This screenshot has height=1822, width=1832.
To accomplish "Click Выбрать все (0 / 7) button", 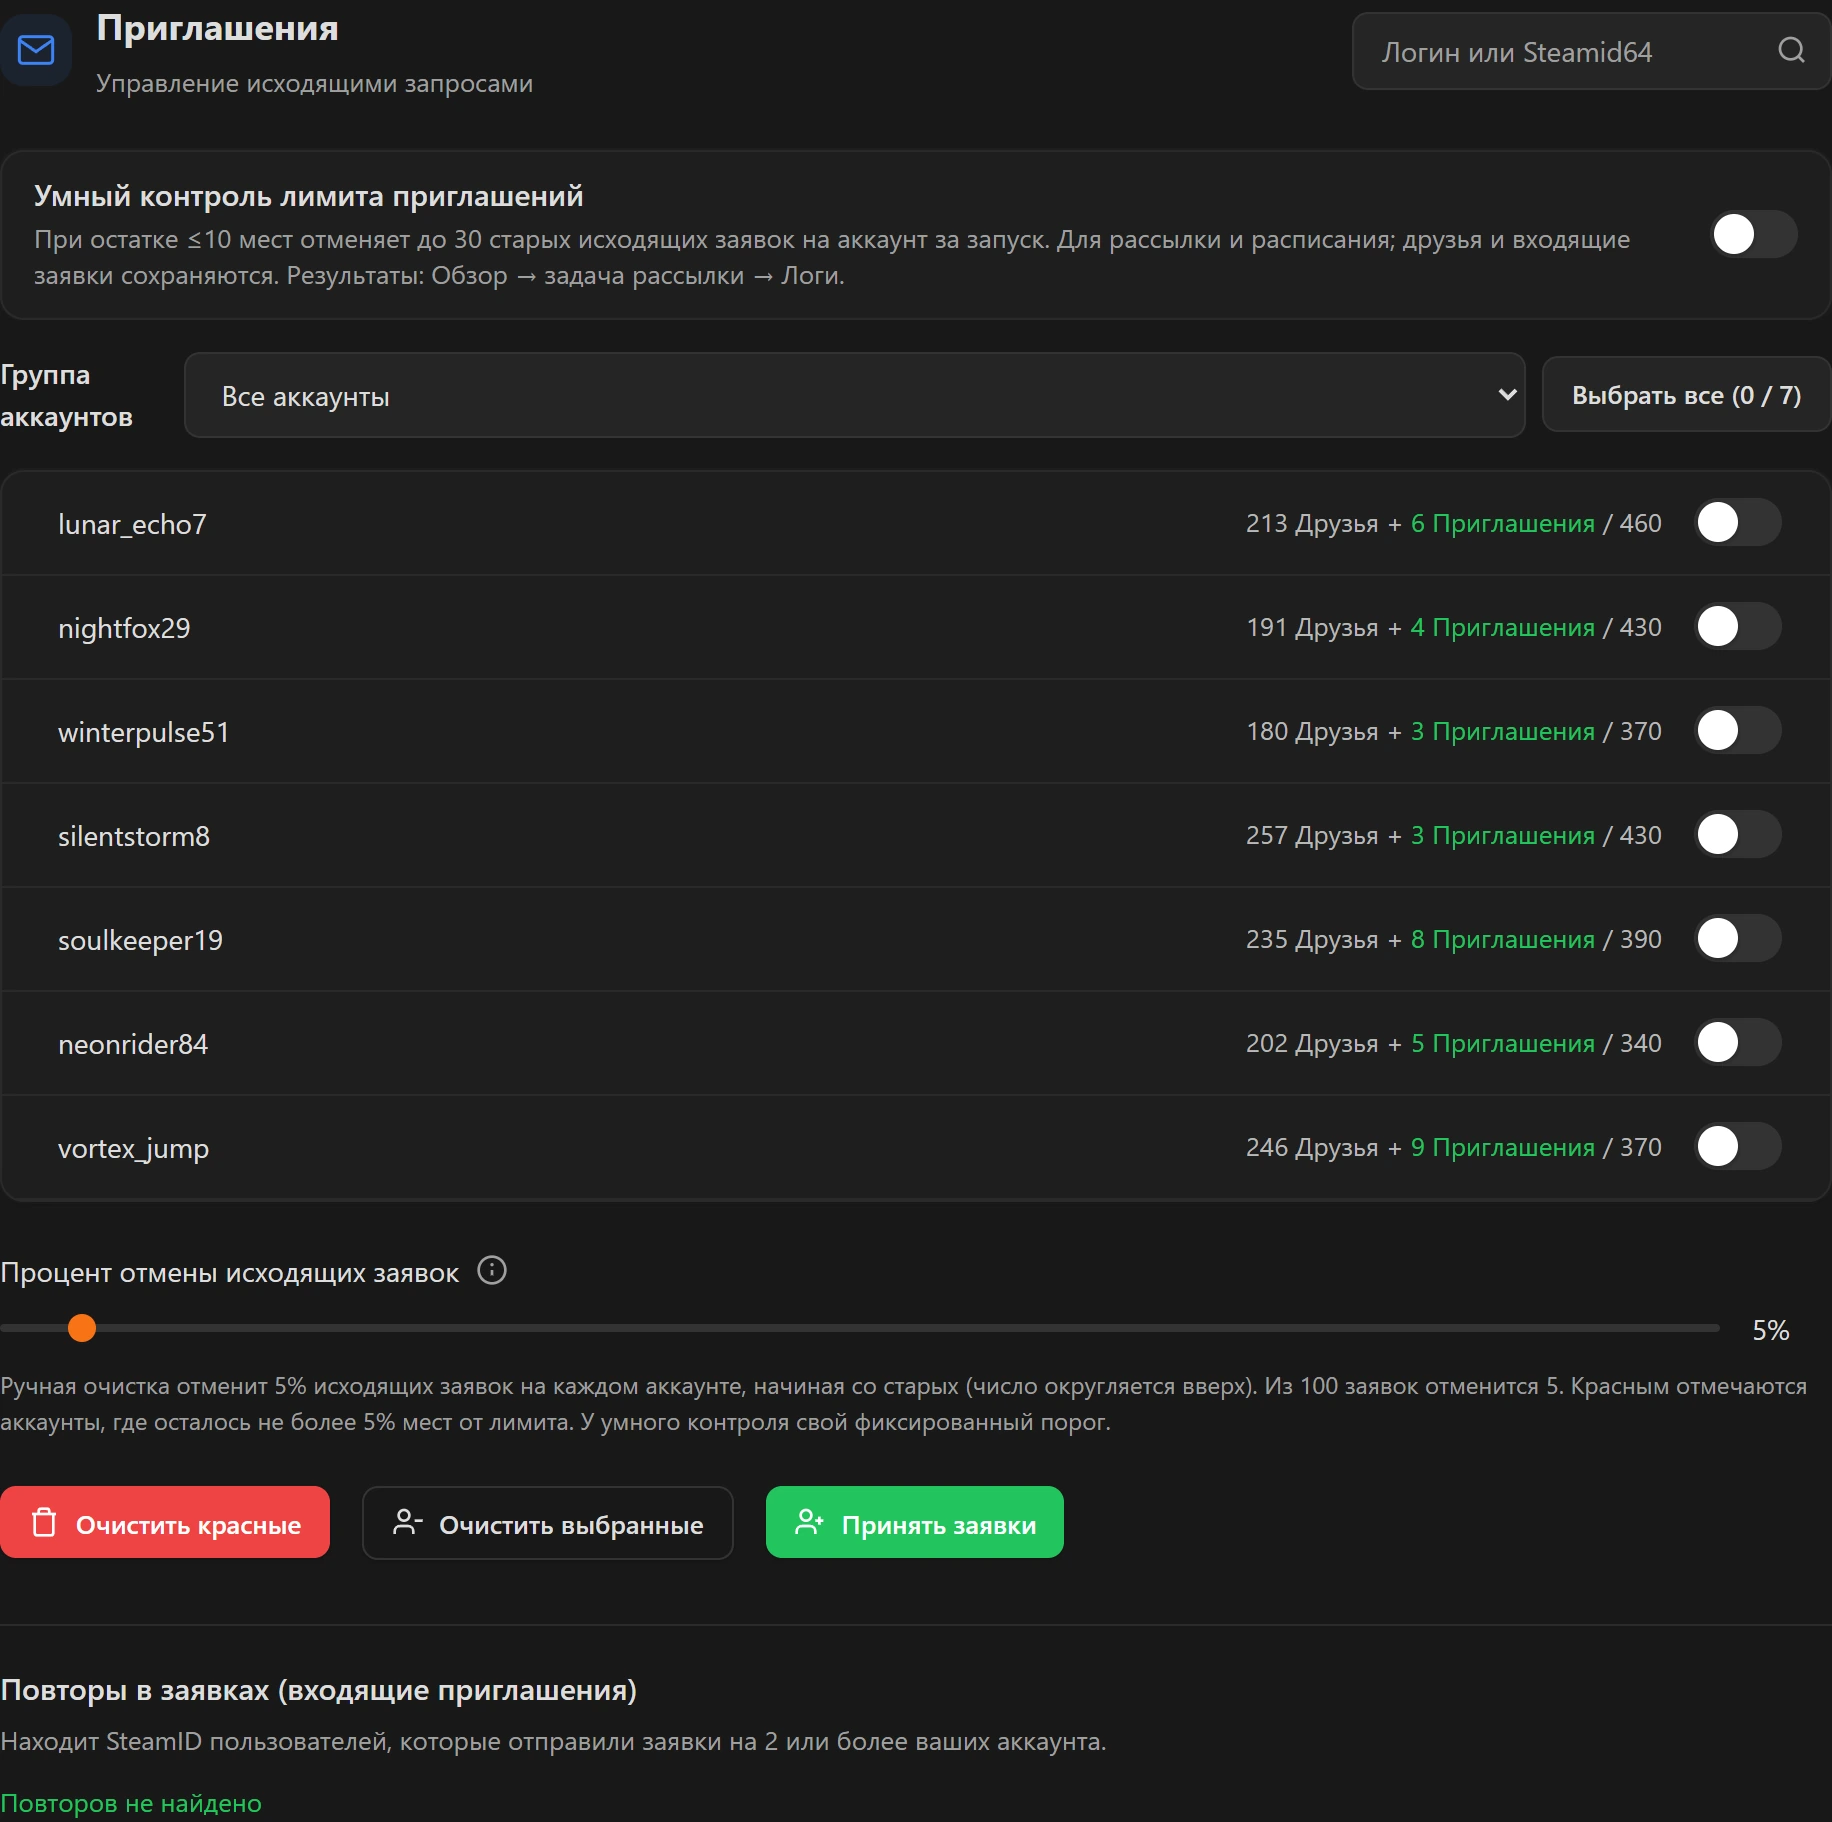I will point(1686,395).
